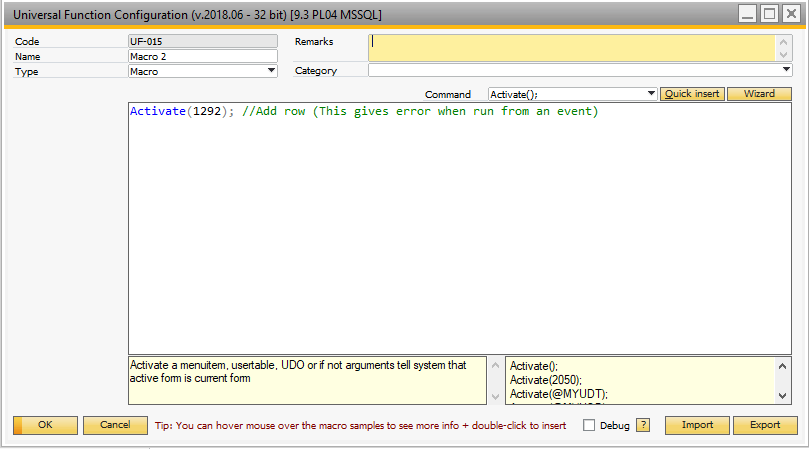
Task: Click the Export button
Action: click(x=765, y=425)
